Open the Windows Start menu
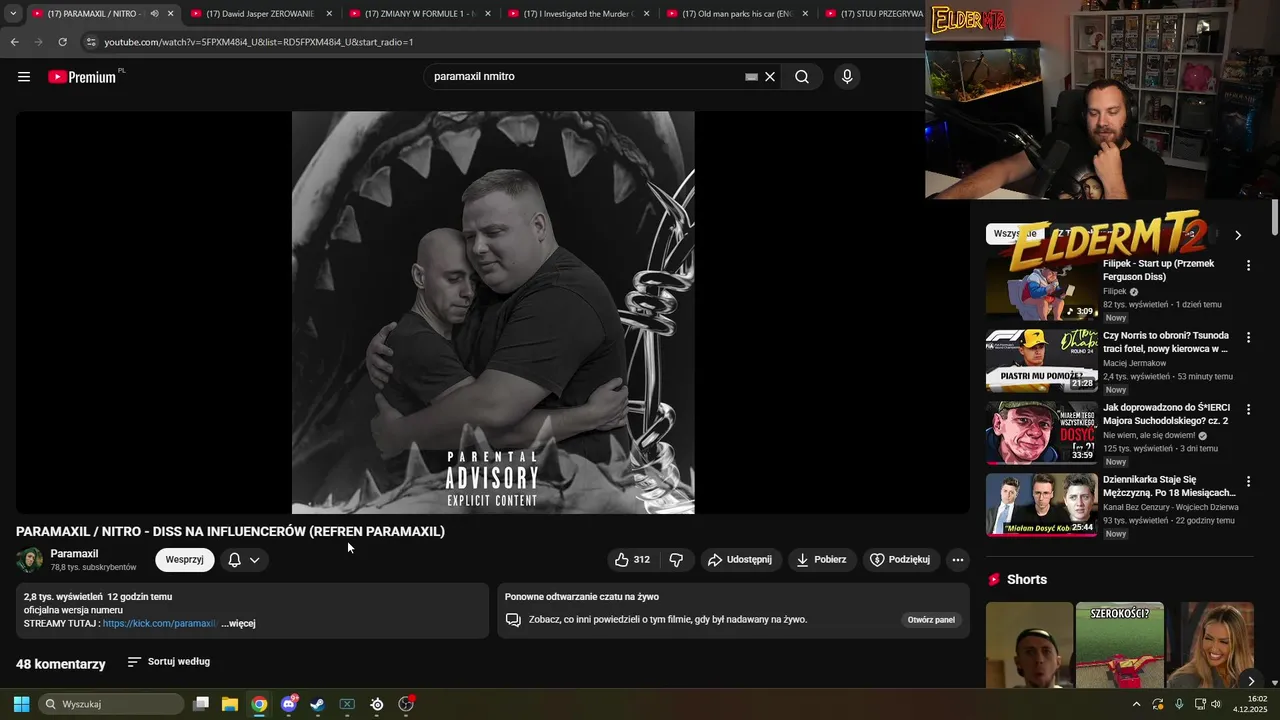The image size is (1280, 720). click(x=21, y=704)
